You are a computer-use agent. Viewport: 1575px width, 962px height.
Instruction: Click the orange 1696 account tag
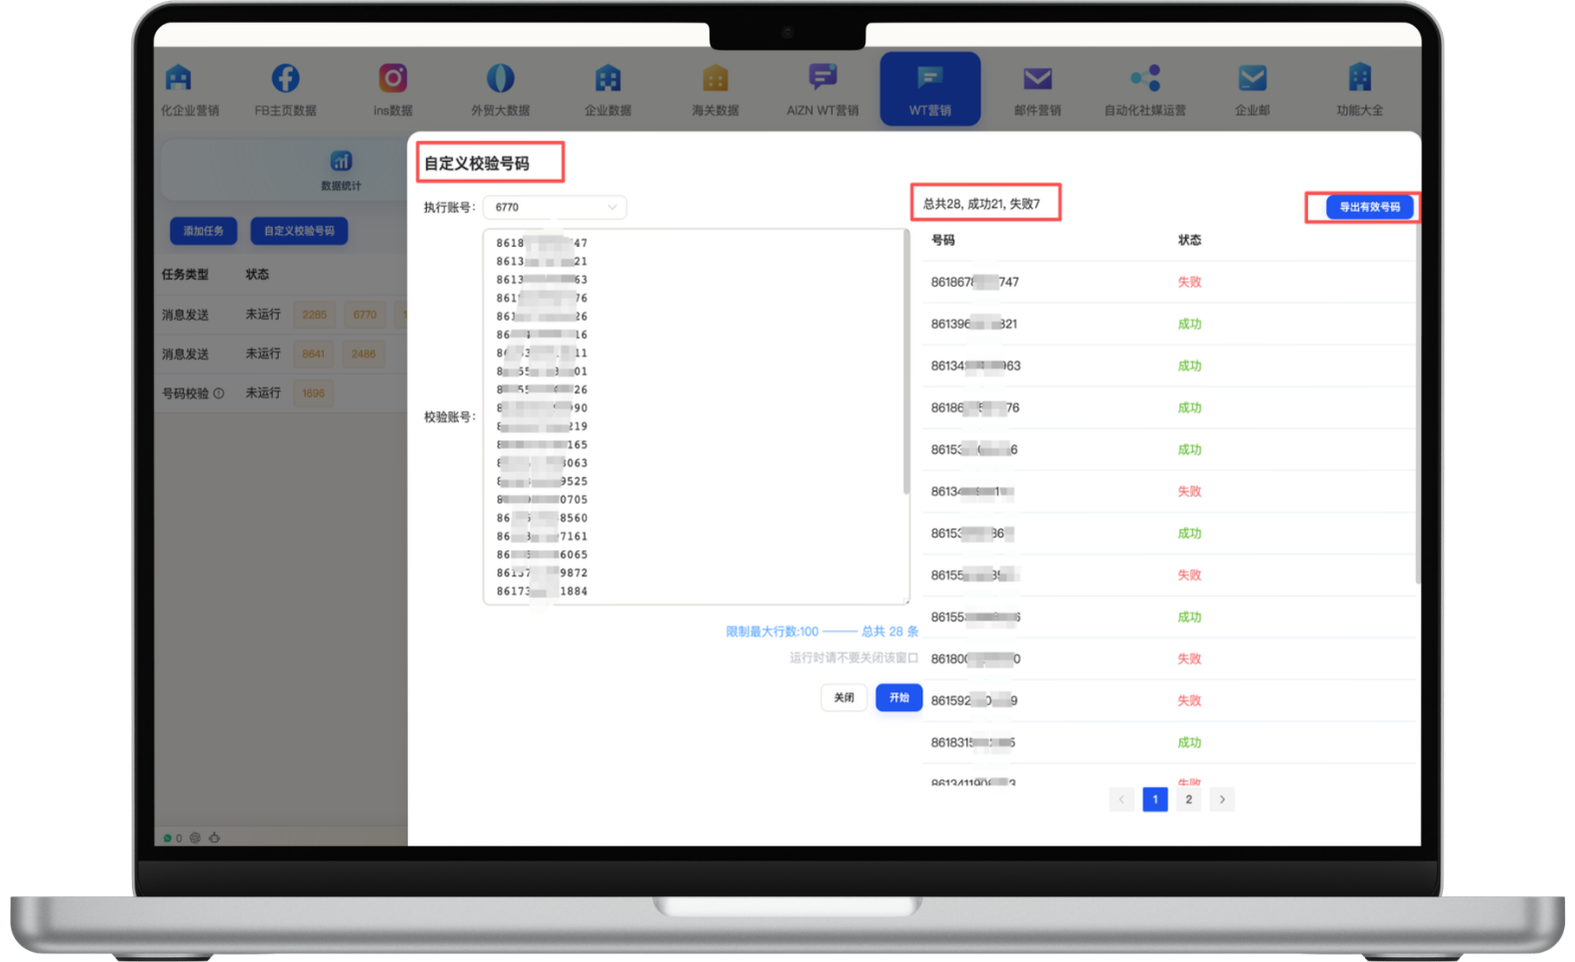pos(313,393)
